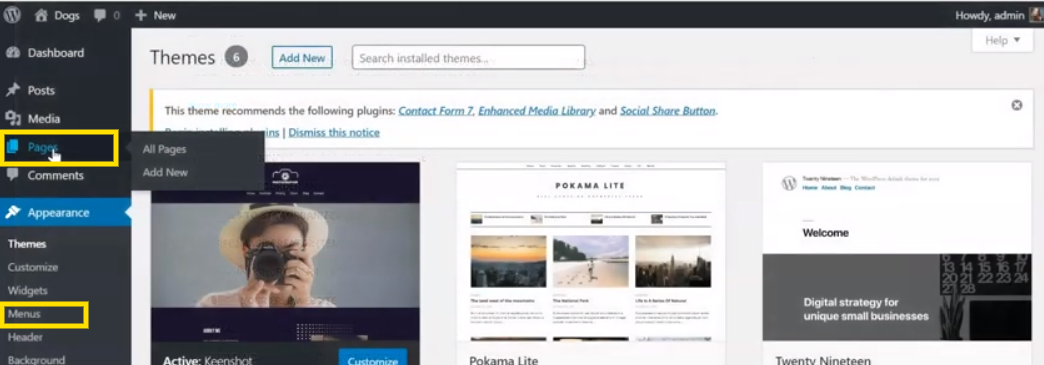This screenshot has width=1044, height=365.
Task: Click the Media icon in sidebar
Action: tap(13, 119)
